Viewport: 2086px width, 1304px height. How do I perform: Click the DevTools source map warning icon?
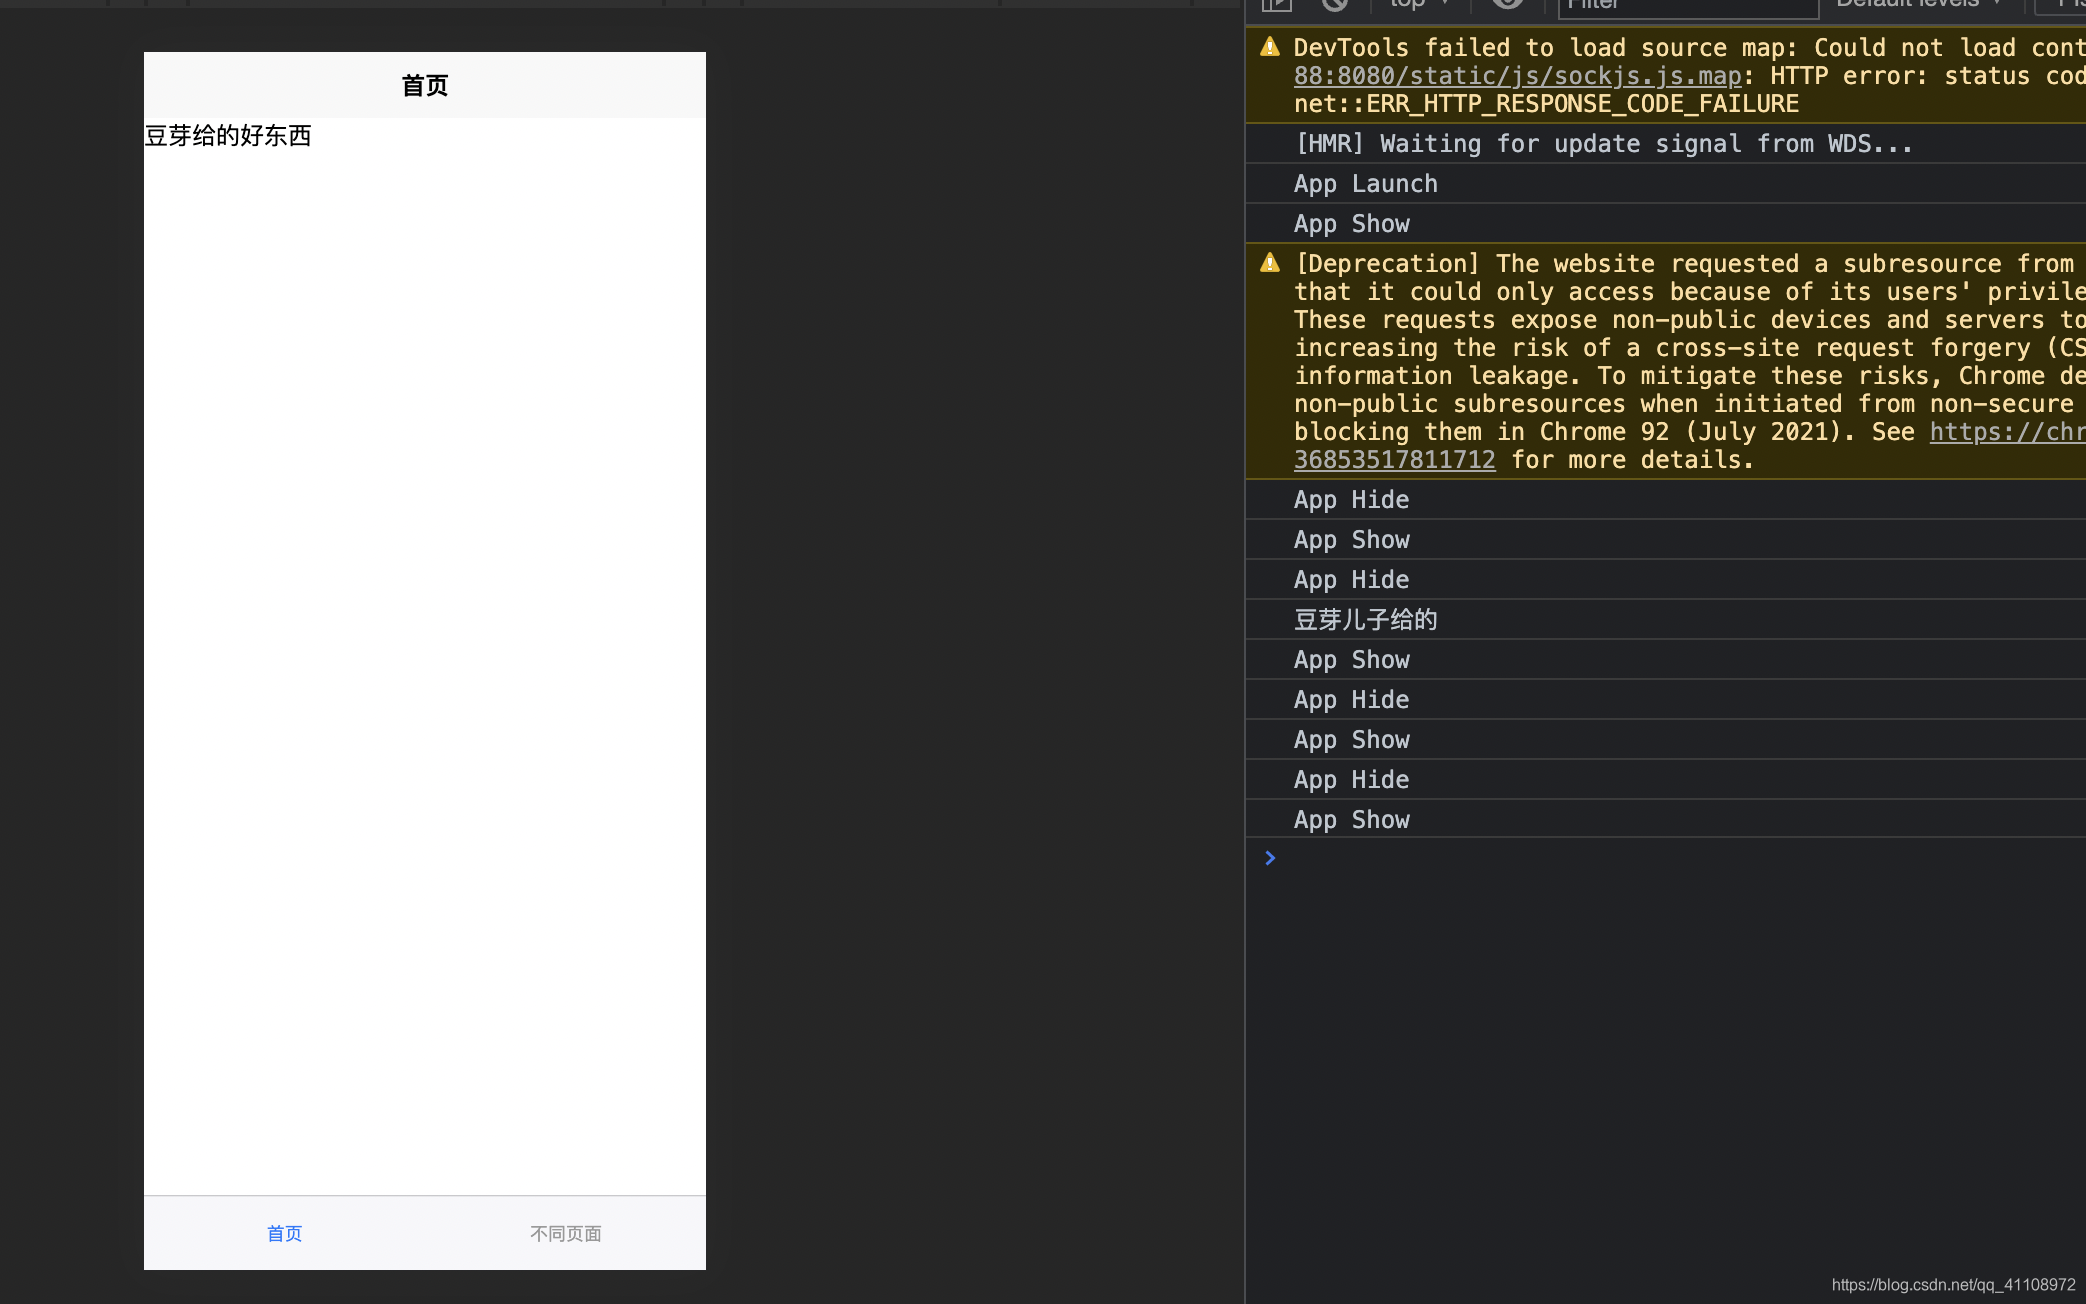[x=1270, y=47]
